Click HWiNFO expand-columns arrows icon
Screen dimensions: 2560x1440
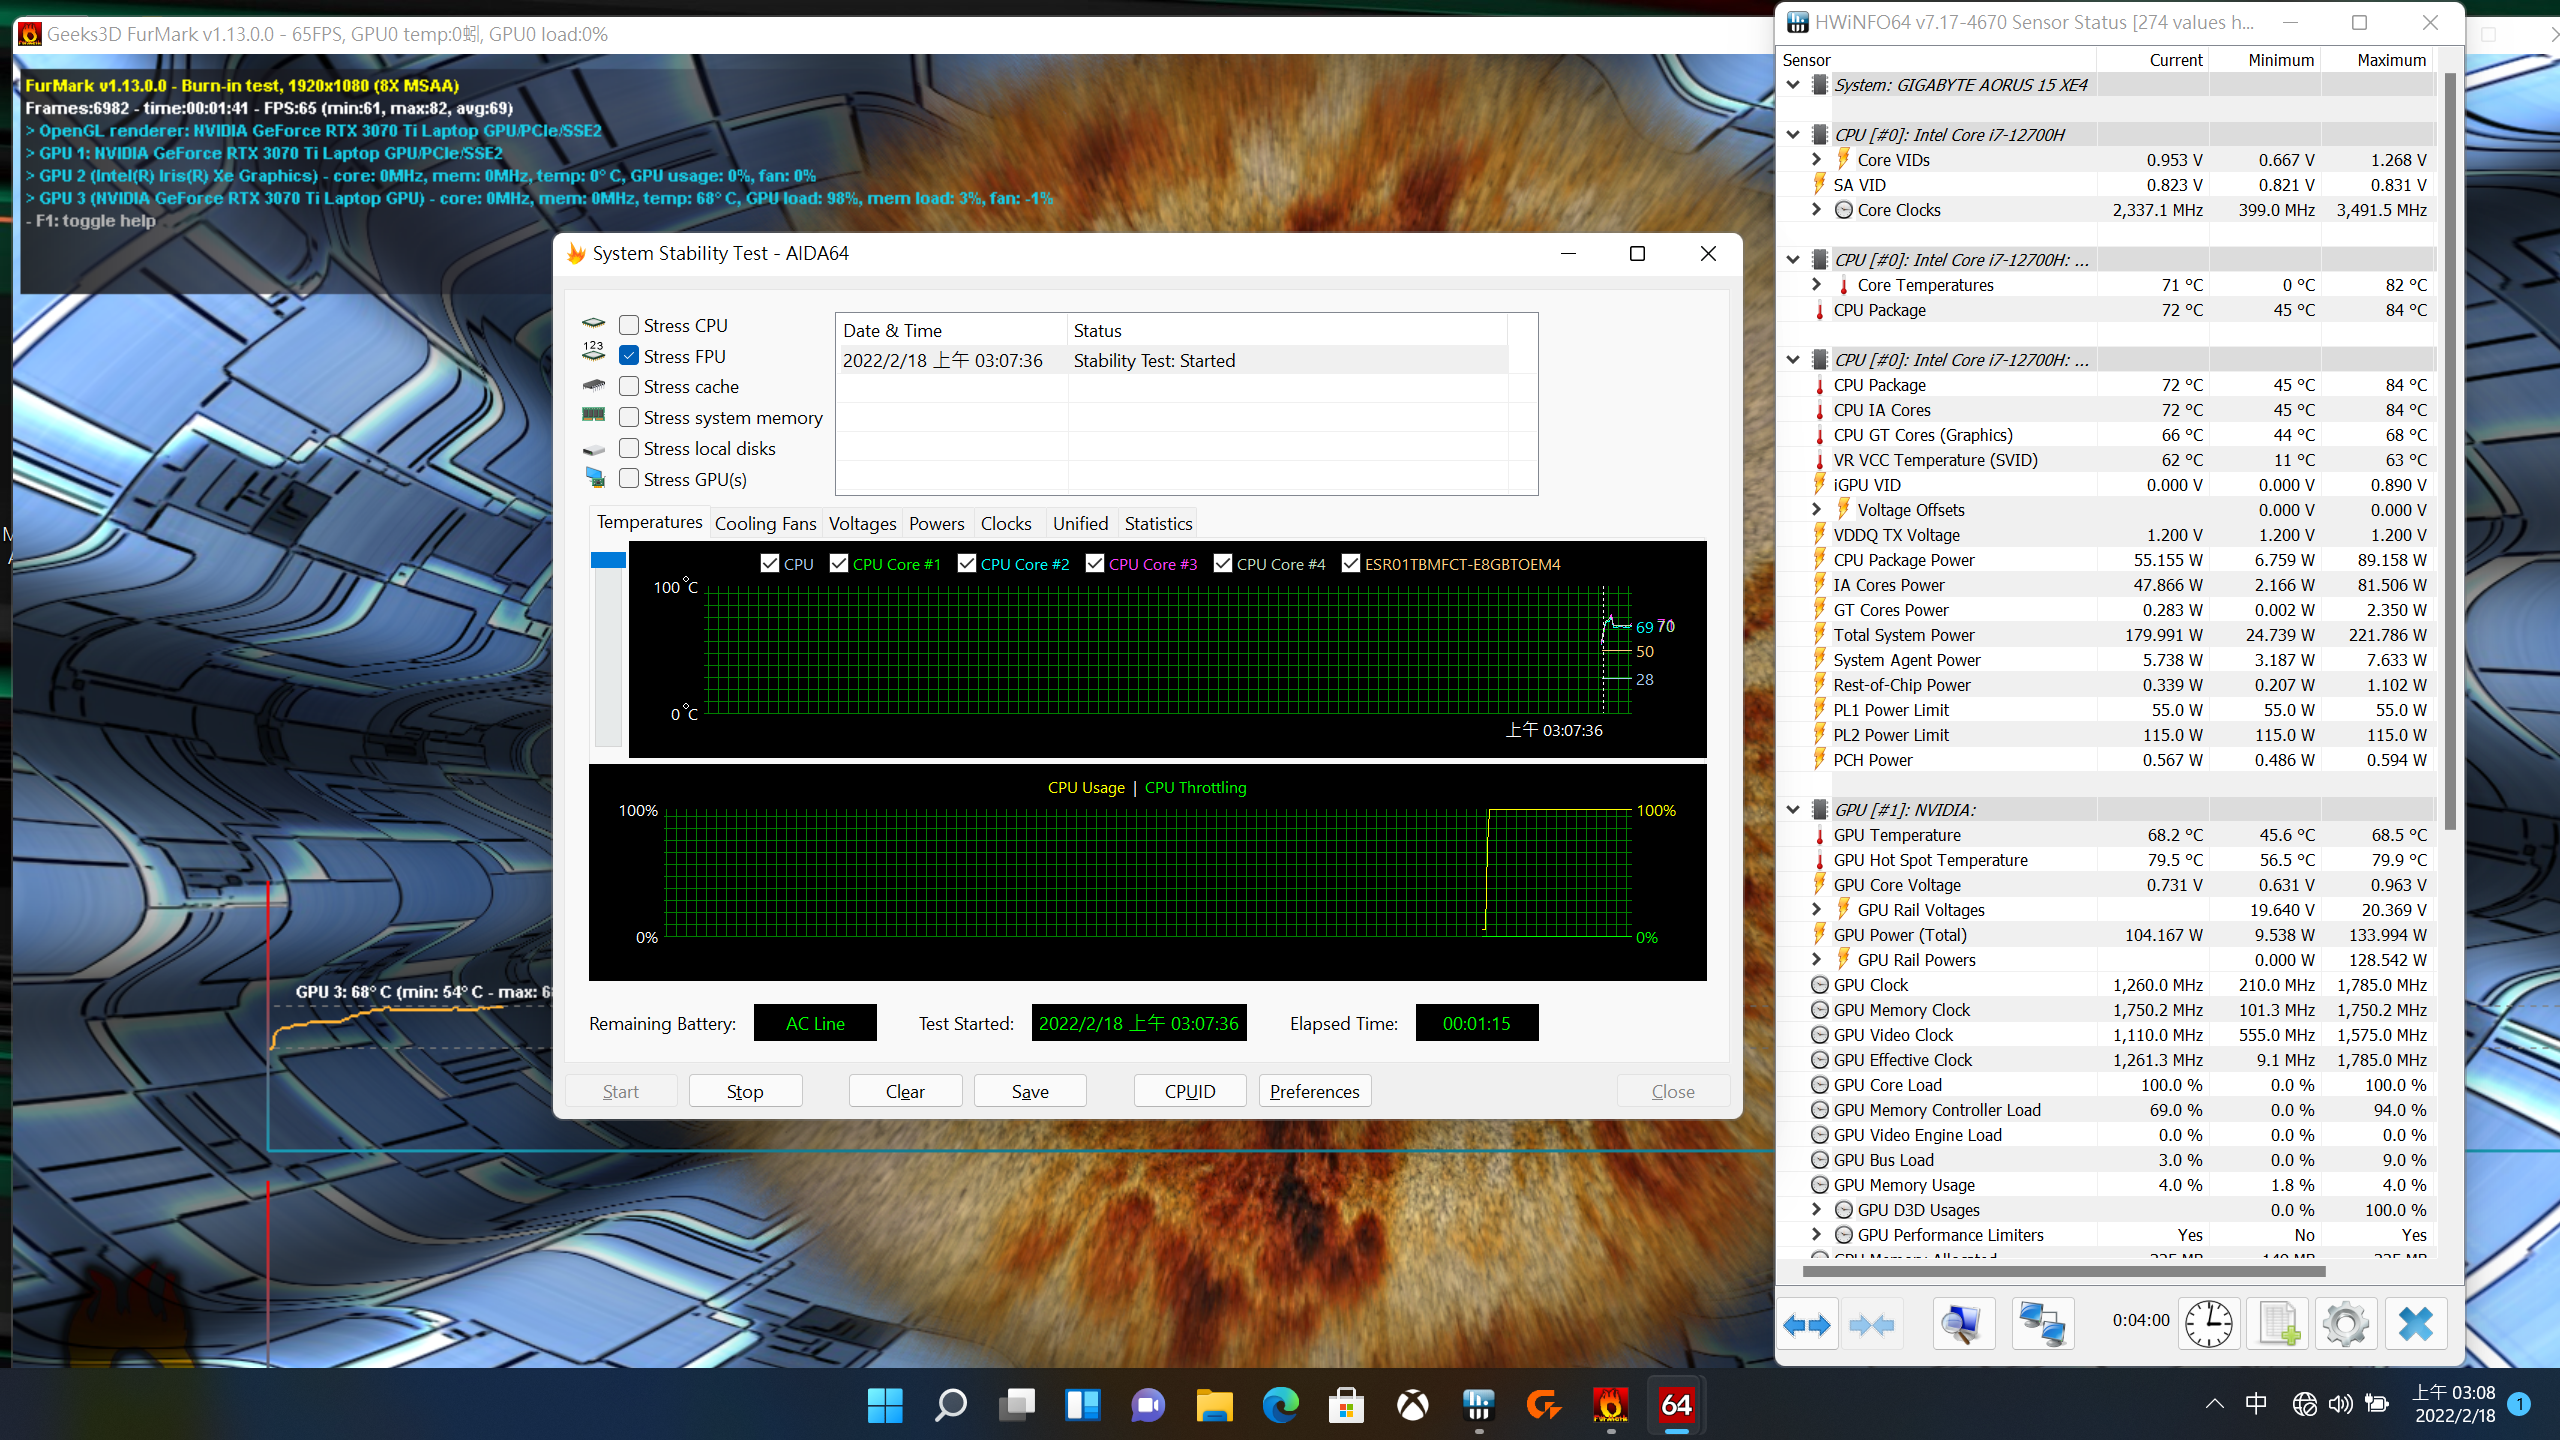[1806, 1325]
